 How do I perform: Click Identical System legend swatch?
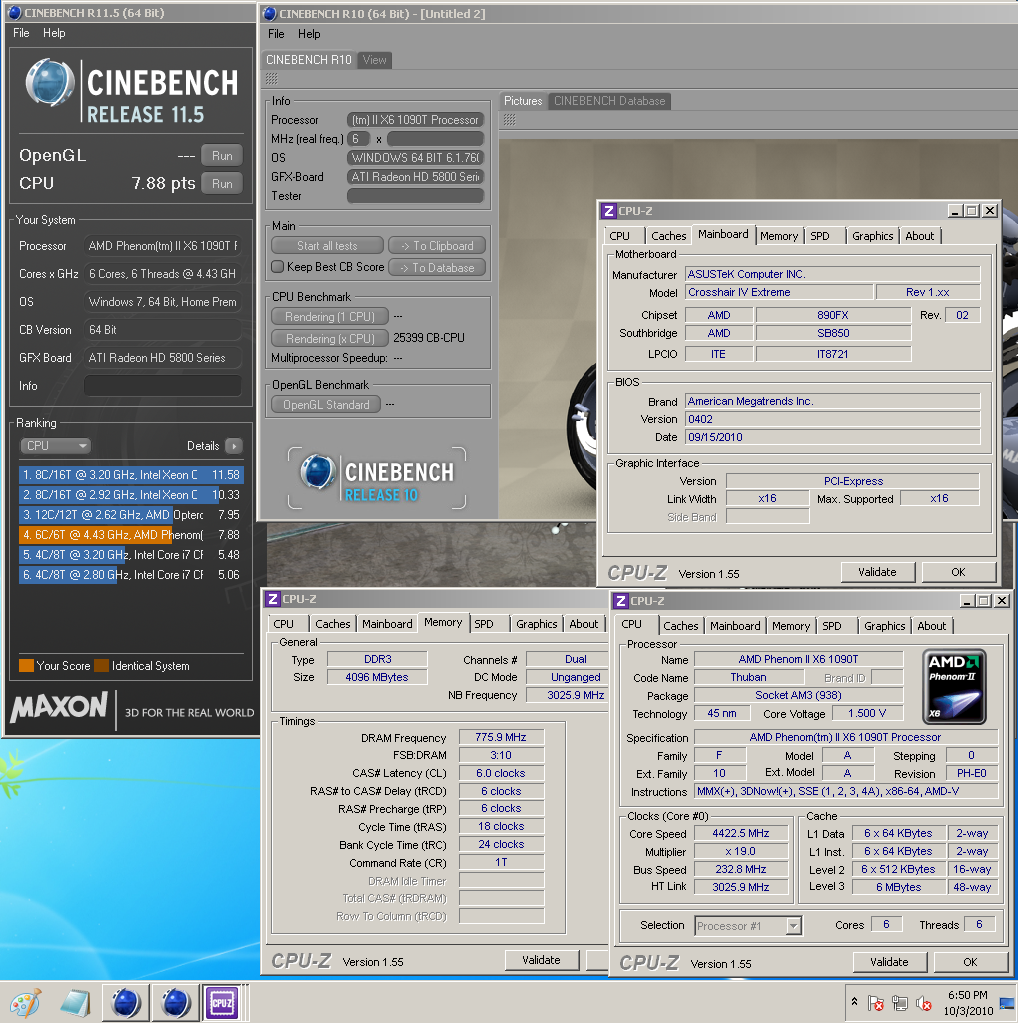click(x=101, y=665)
